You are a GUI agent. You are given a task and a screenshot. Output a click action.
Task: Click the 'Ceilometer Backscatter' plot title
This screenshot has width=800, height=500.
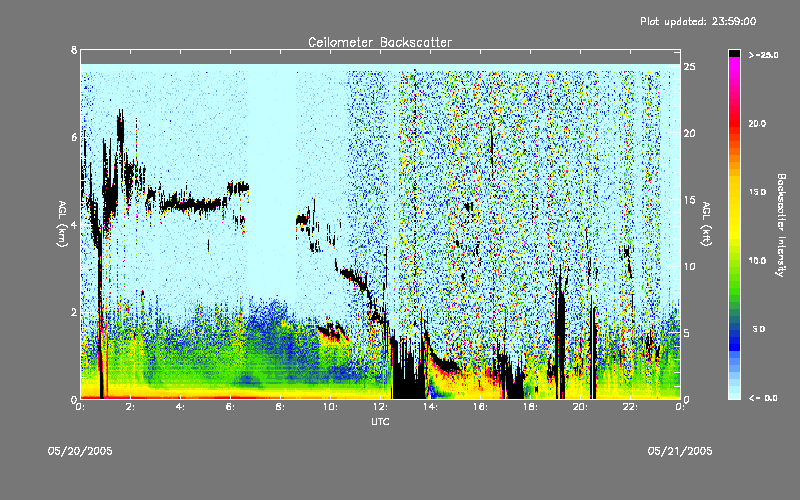point(380,42)
